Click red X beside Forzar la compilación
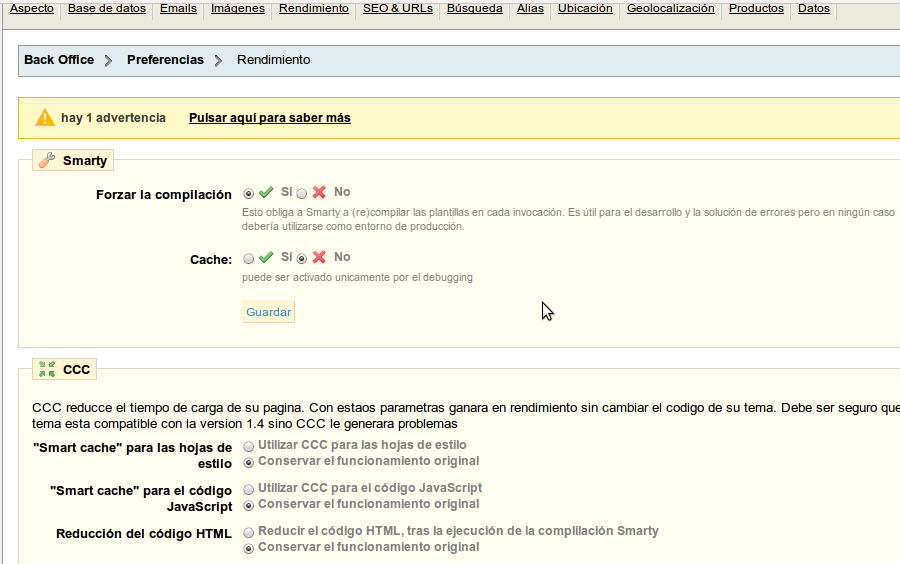Screen dimensions: 900x564 pyautogui.click(x=319, y=192)
